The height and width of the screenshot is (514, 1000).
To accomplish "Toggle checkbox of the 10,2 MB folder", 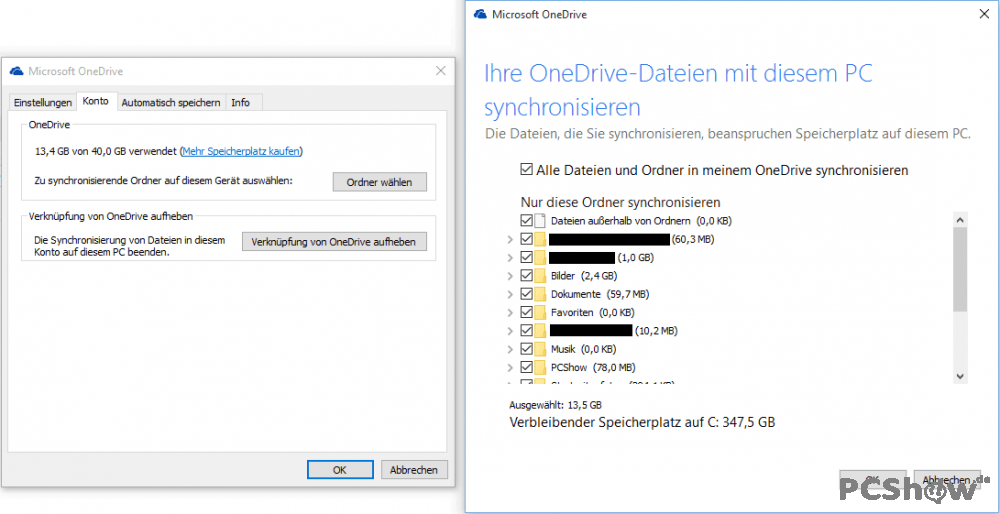I will [x=527, y=331].
